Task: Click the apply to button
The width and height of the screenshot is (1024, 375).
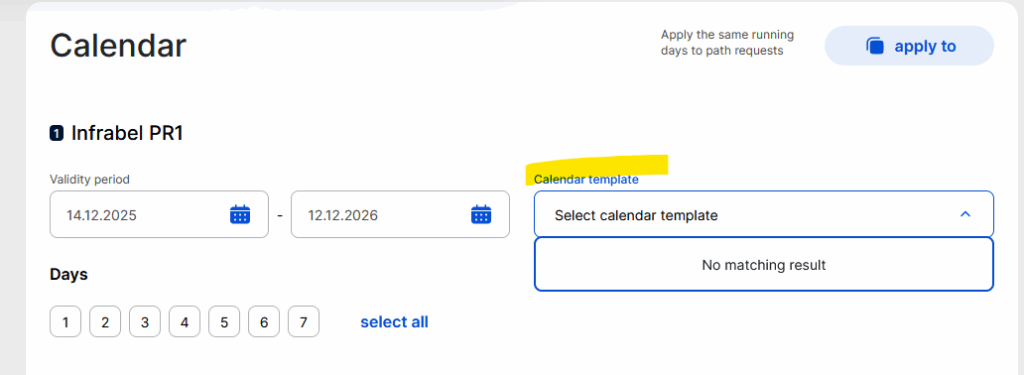Action: click(x=910, y=46)
